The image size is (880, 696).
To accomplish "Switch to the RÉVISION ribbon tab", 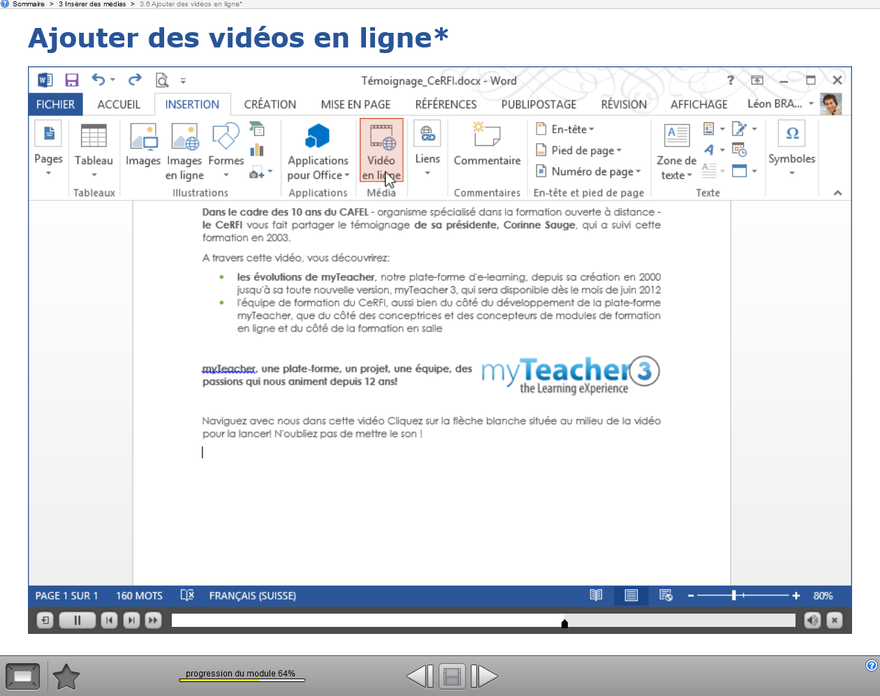I will pos(623,104).
